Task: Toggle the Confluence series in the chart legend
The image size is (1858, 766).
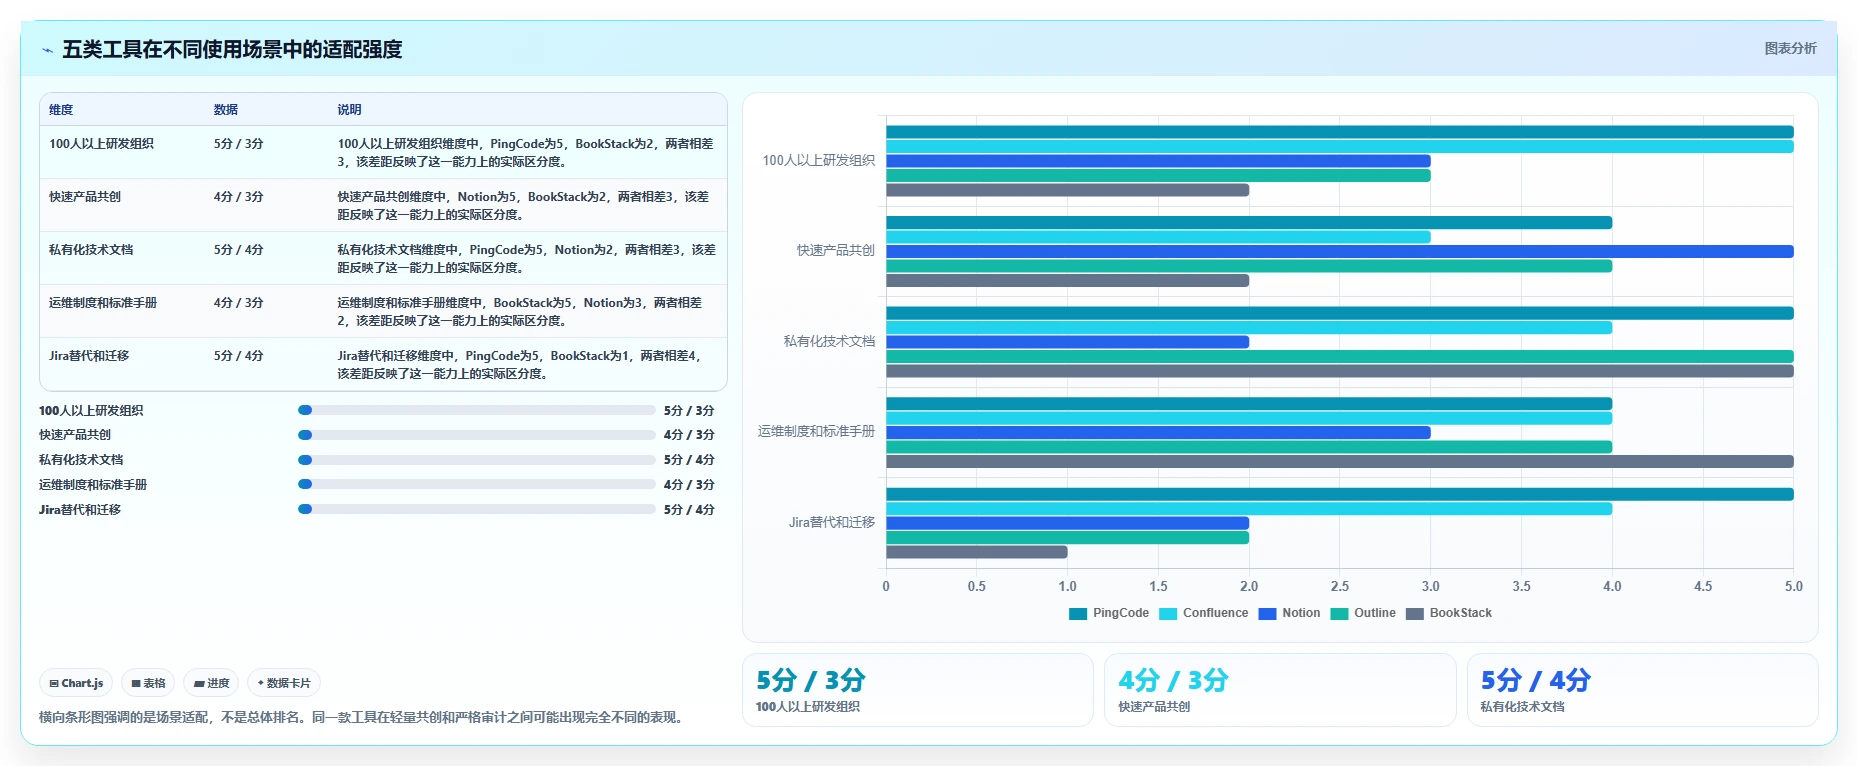Action: (x=1204, y=613)
